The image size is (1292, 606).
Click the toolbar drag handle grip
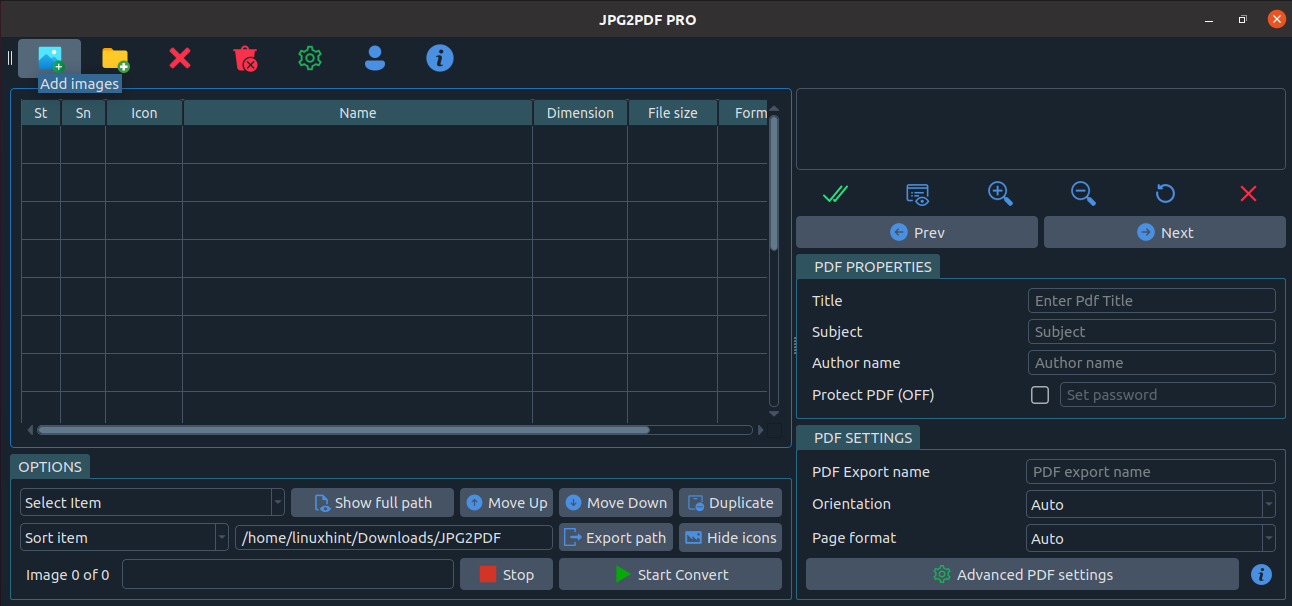pos(10,58)
